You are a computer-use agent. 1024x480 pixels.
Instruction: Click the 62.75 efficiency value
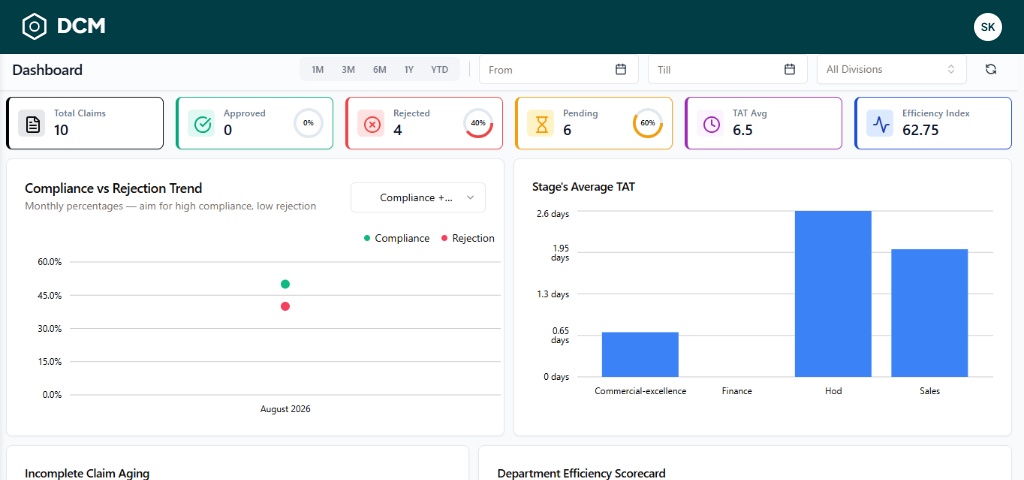click(920, 130)
